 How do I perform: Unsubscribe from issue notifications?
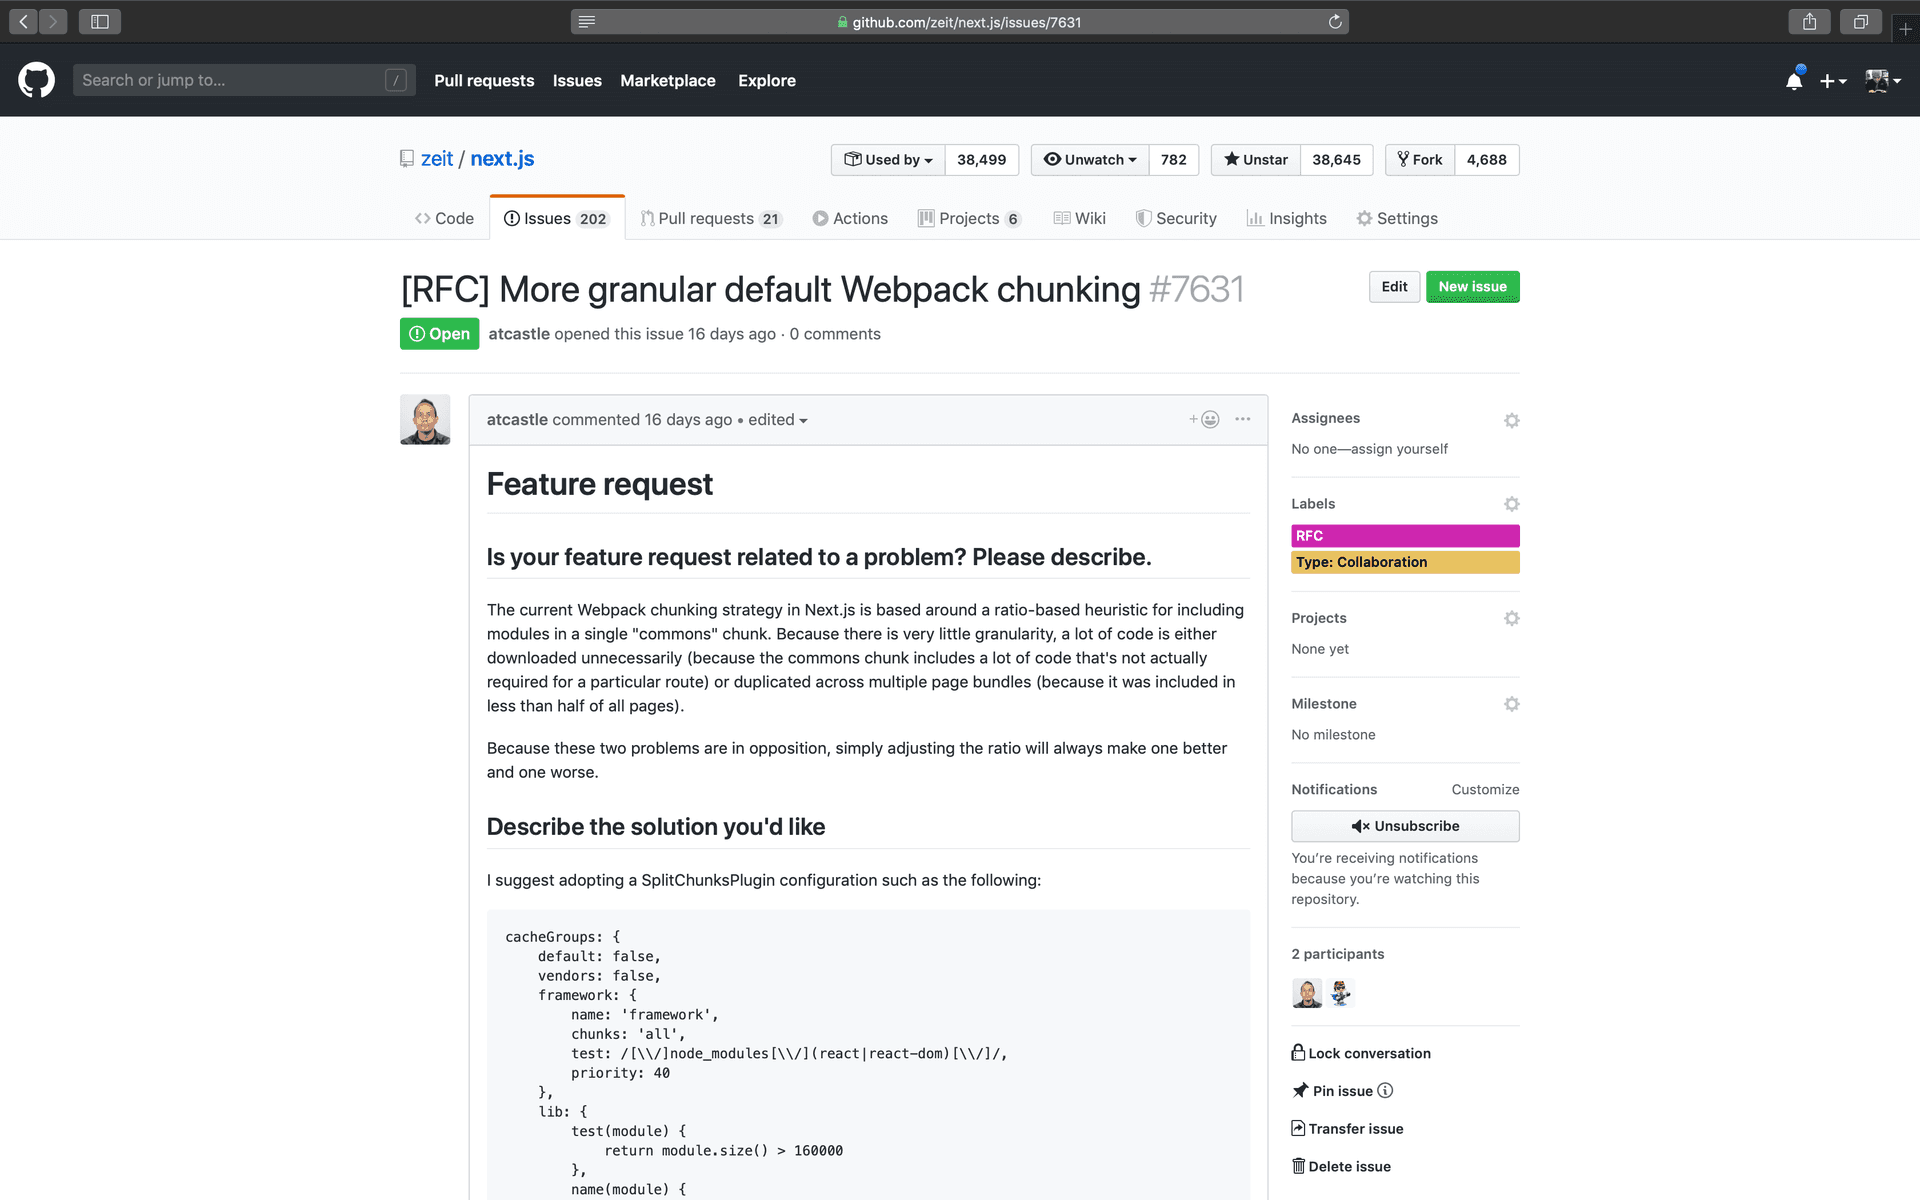point(1405,826)
